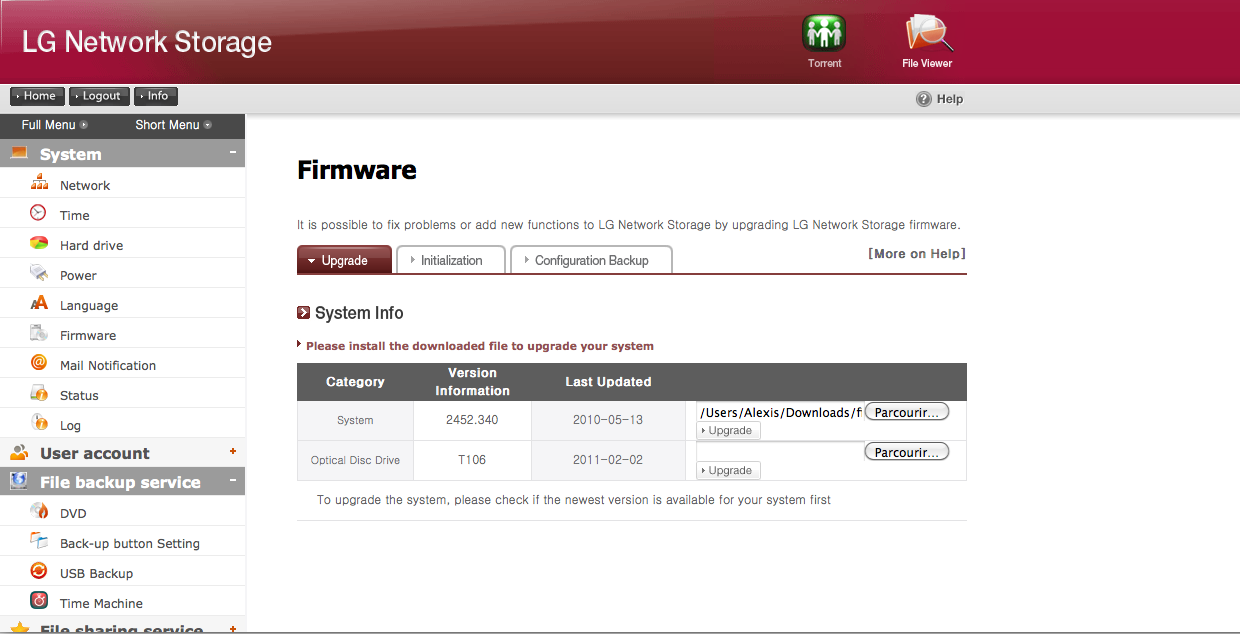Click the Mail Notification @ icon
This screenshot has height=634, width=1240.
tap(39, 363)
